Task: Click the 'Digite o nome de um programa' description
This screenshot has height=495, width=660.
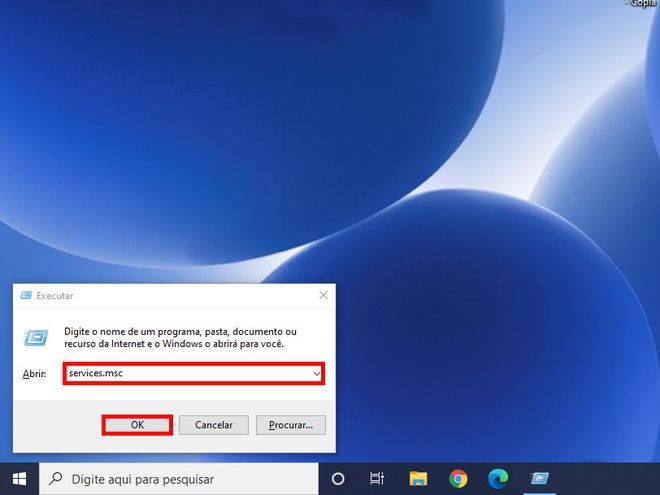Action: point(180,338)
